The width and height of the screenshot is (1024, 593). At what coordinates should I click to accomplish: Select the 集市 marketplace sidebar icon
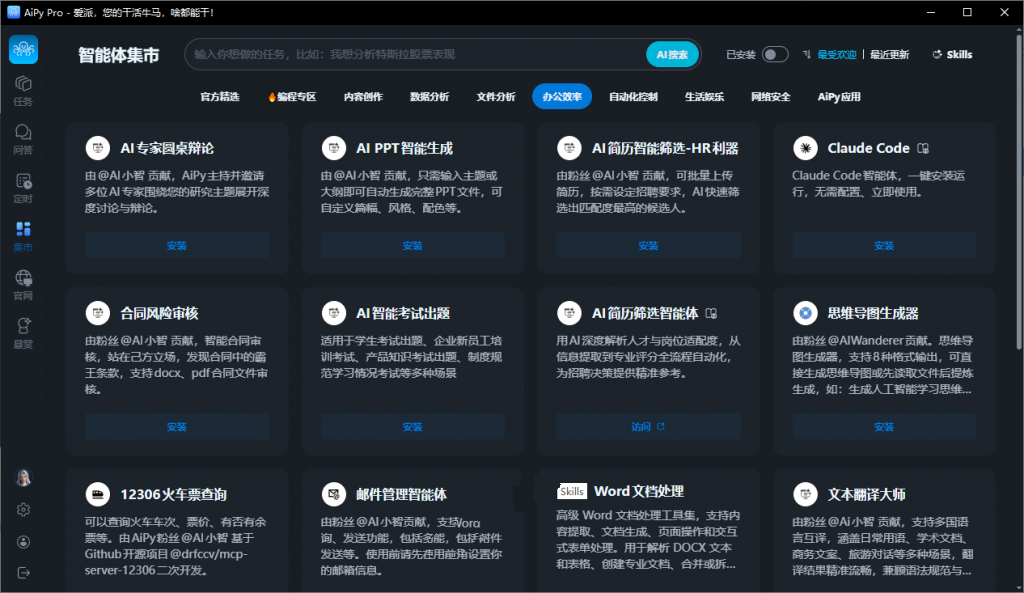pyautogui.click(x=24, y=236)
